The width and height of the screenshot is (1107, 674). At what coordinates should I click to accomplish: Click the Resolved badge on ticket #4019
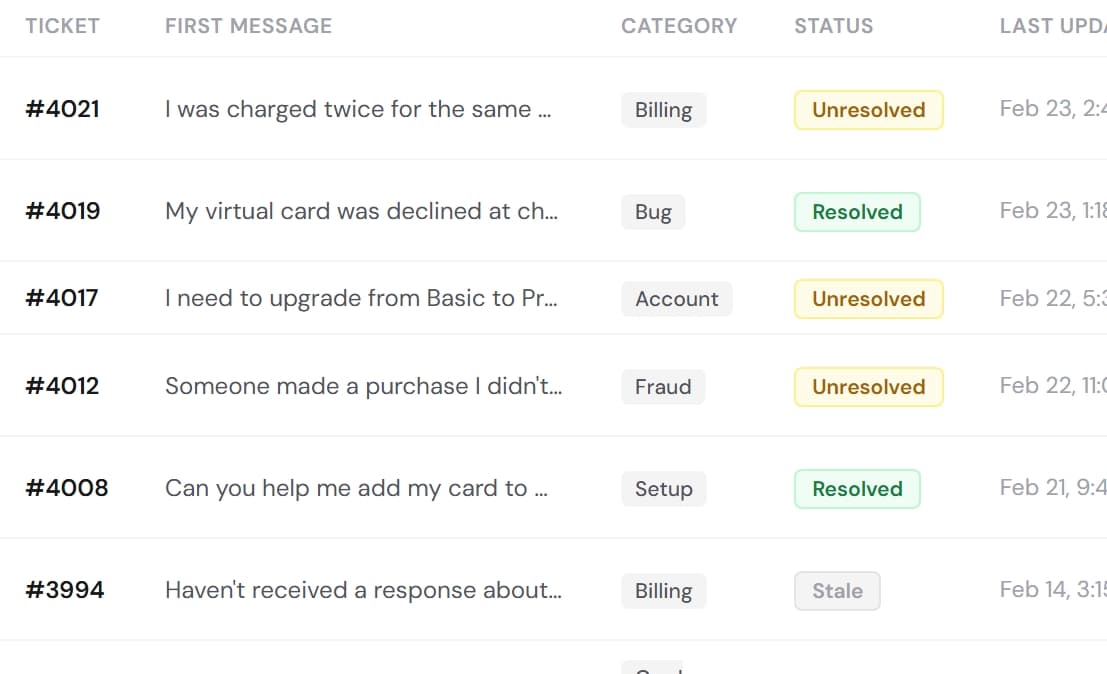tap(857, 212)
